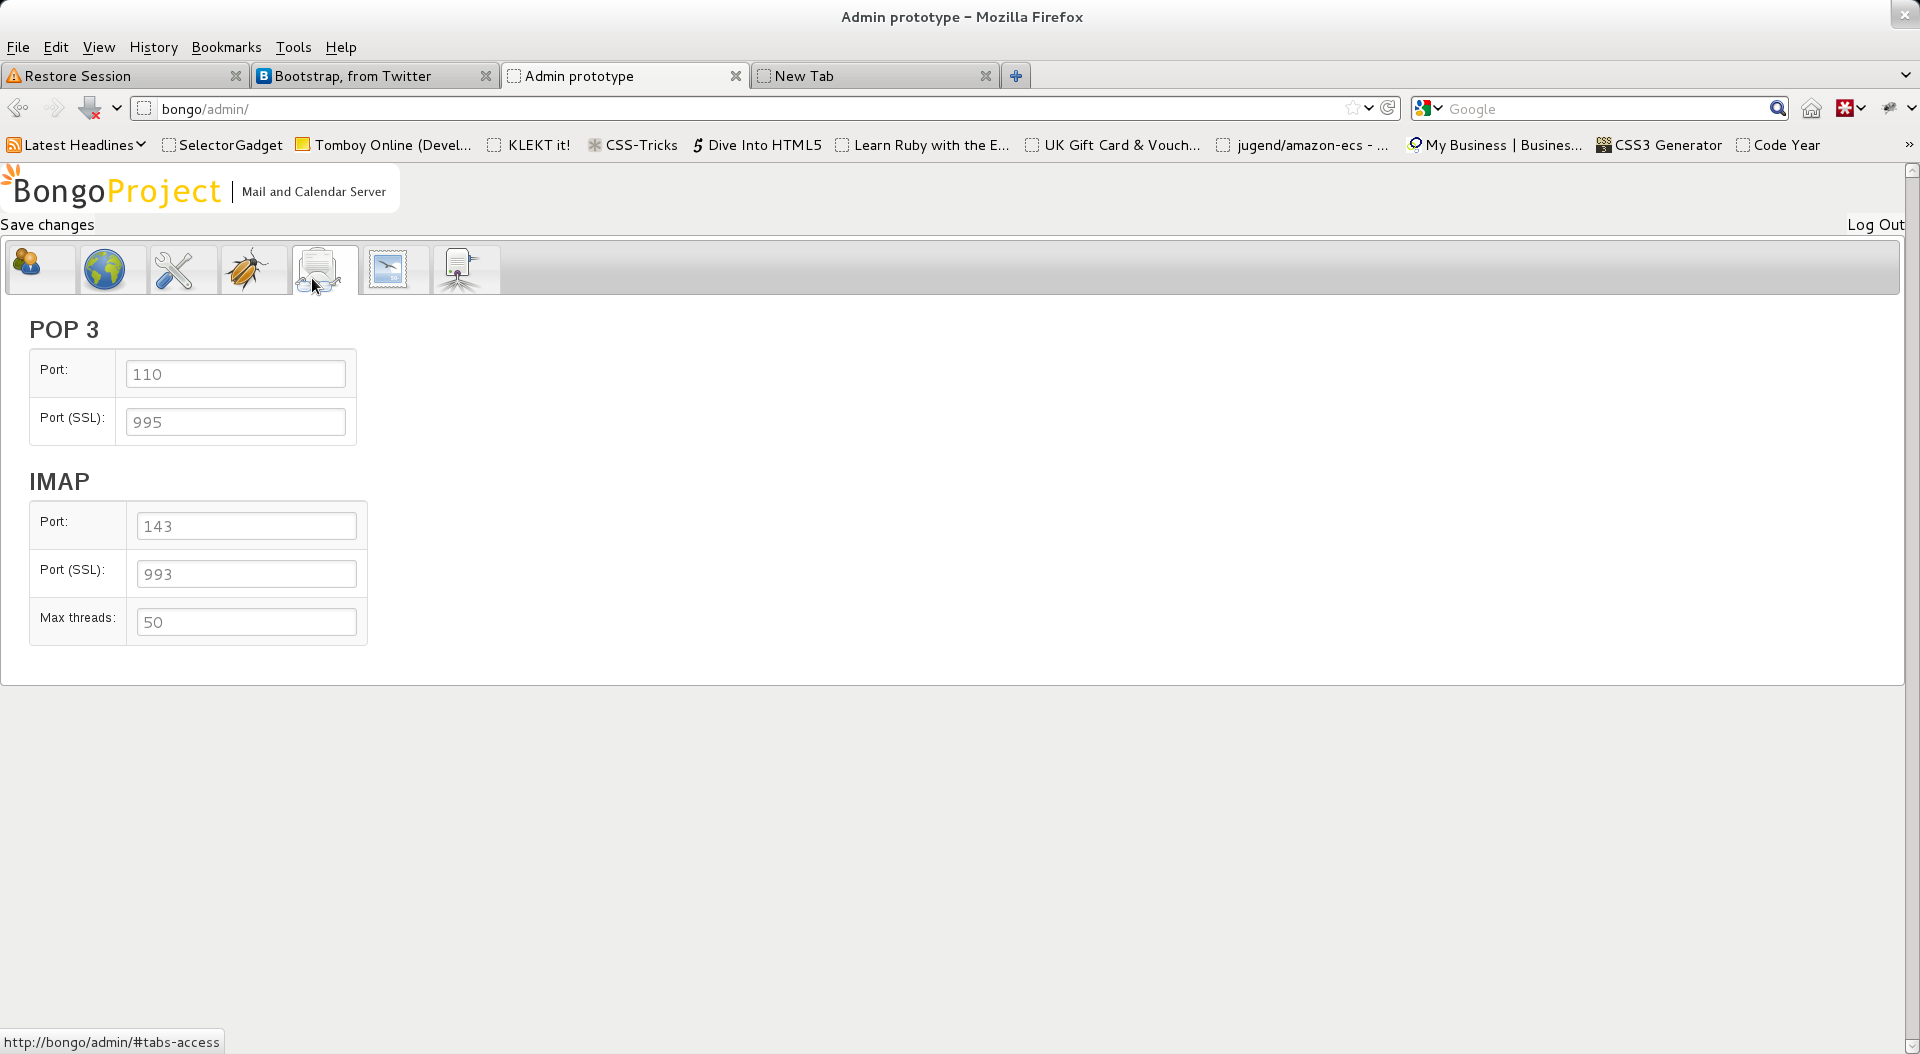
Task: Click the Firefox forward arrow
Action: click(x=54, y=108)
